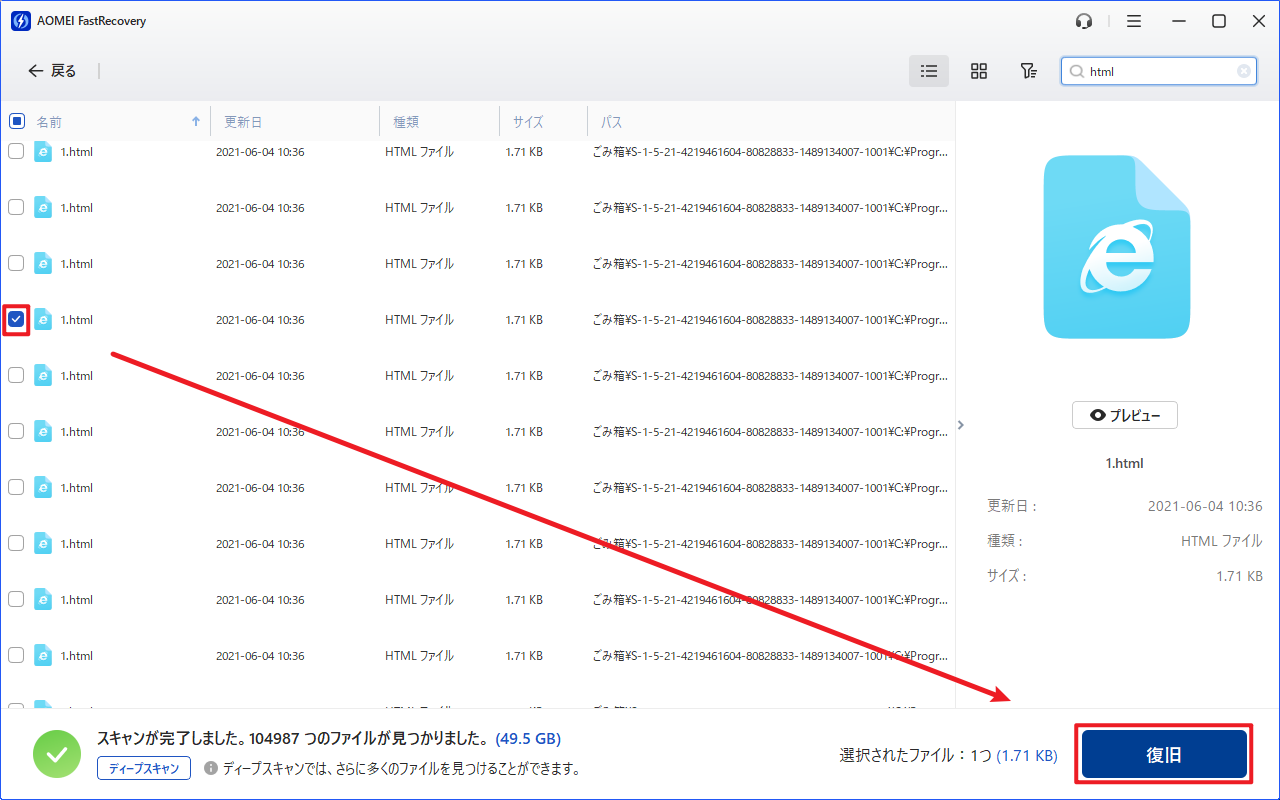Uncheck the ticked 1.html file checkbox

[x=16, y=319]
